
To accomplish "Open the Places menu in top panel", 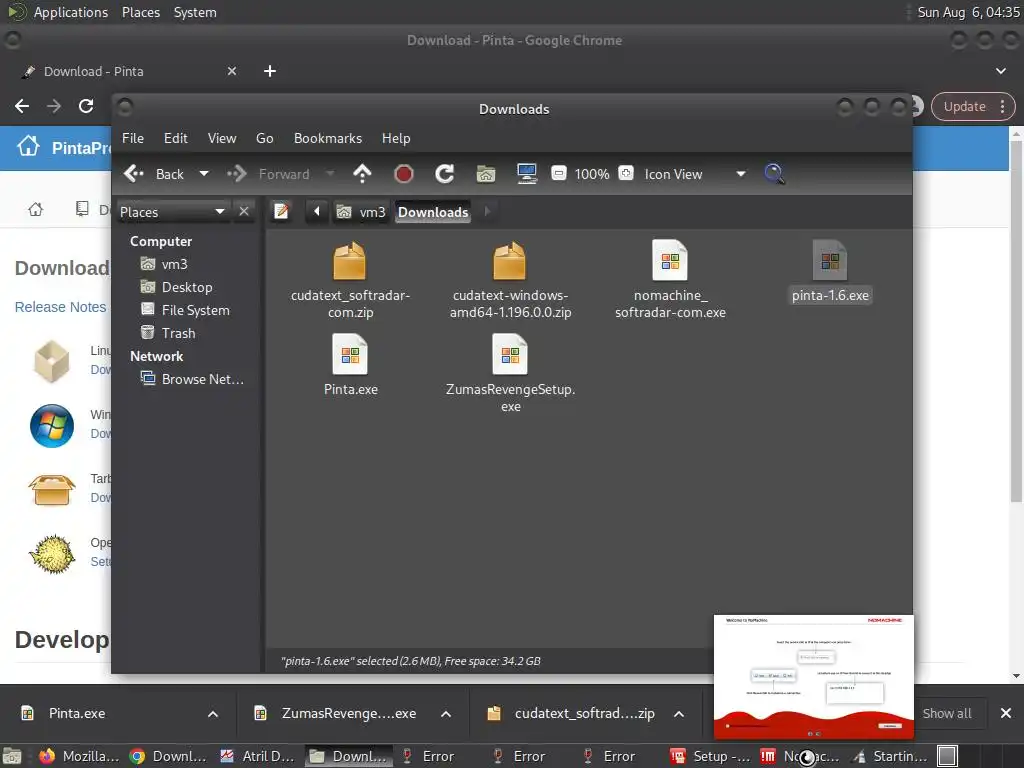I will click(x=141, y=12).
